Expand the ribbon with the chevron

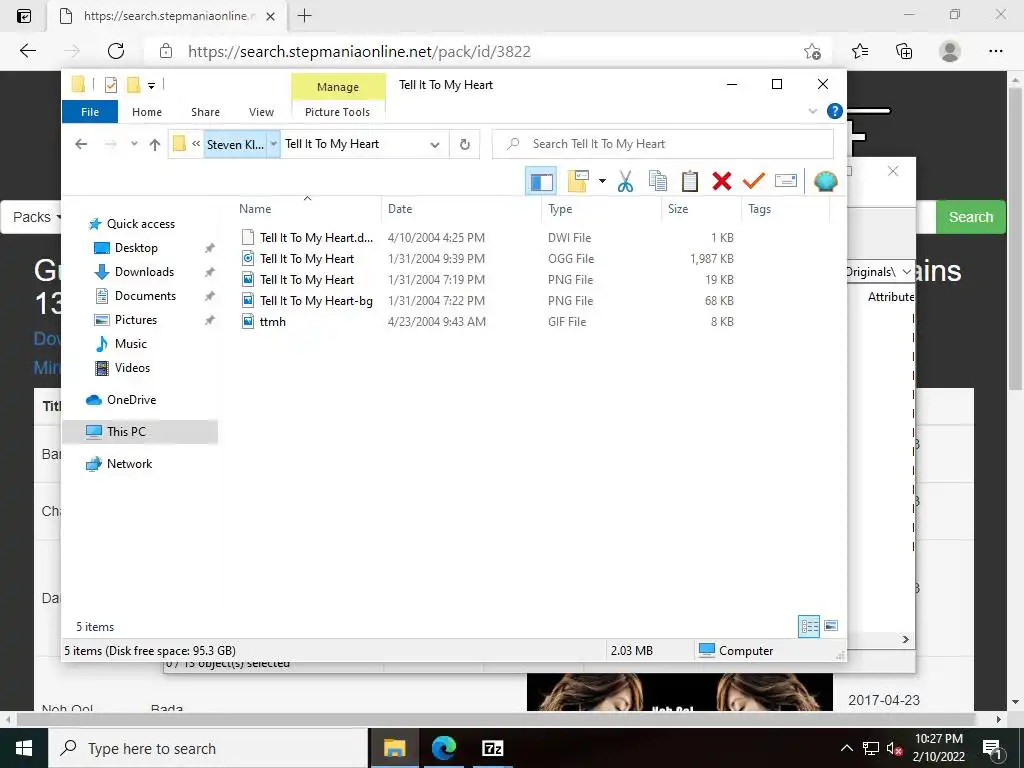pyautogui.click(x=812, y=111)
